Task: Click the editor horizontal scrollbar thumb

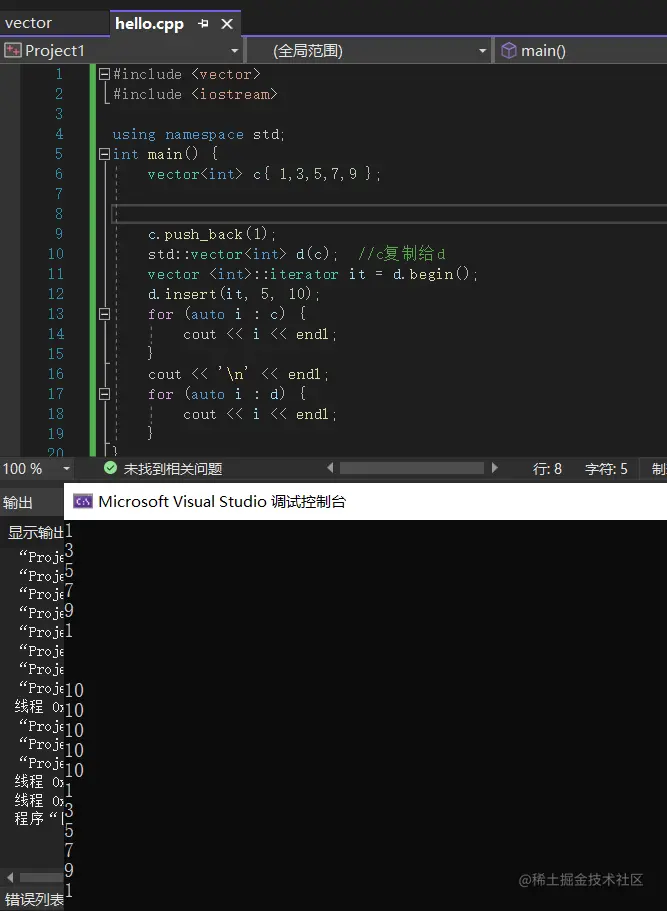Action: tap(411, 468)
